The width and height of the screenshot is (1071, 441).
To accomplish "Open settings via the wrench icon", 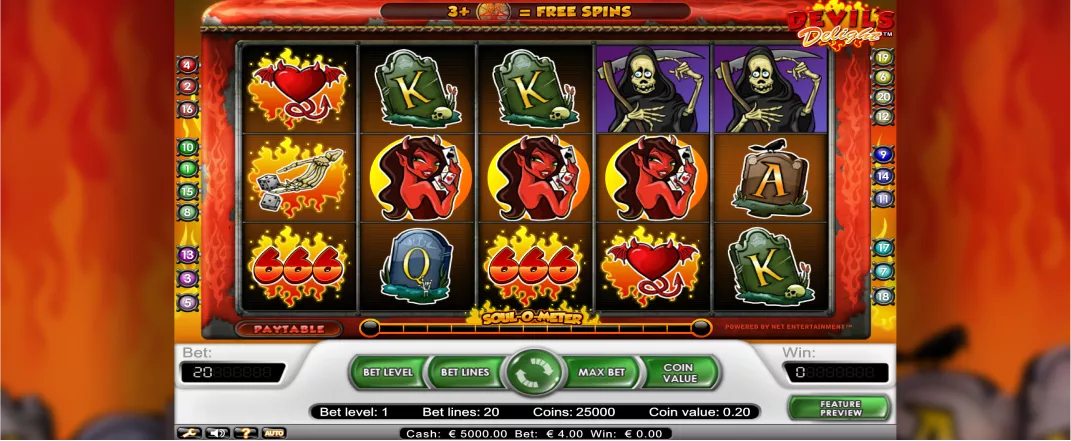I will click(189, 433).
